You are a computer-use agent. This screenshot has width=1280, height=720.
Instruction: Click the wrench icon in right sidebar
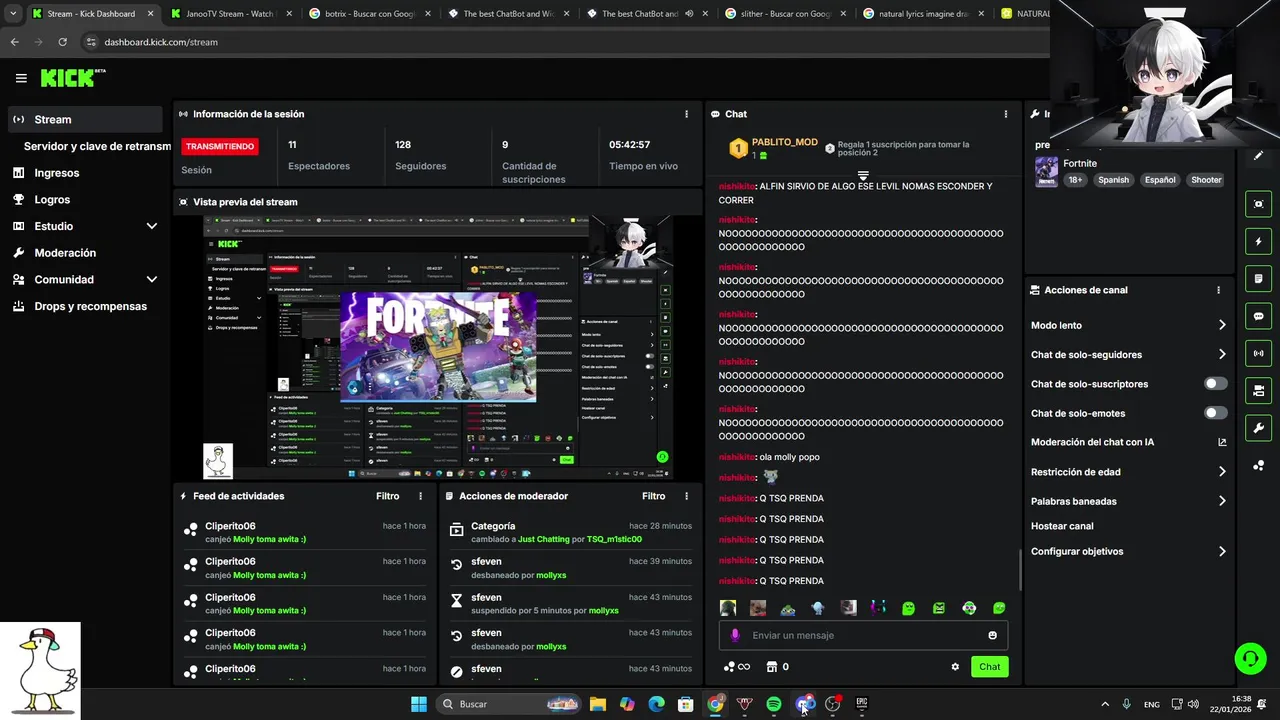(1258, 428)
